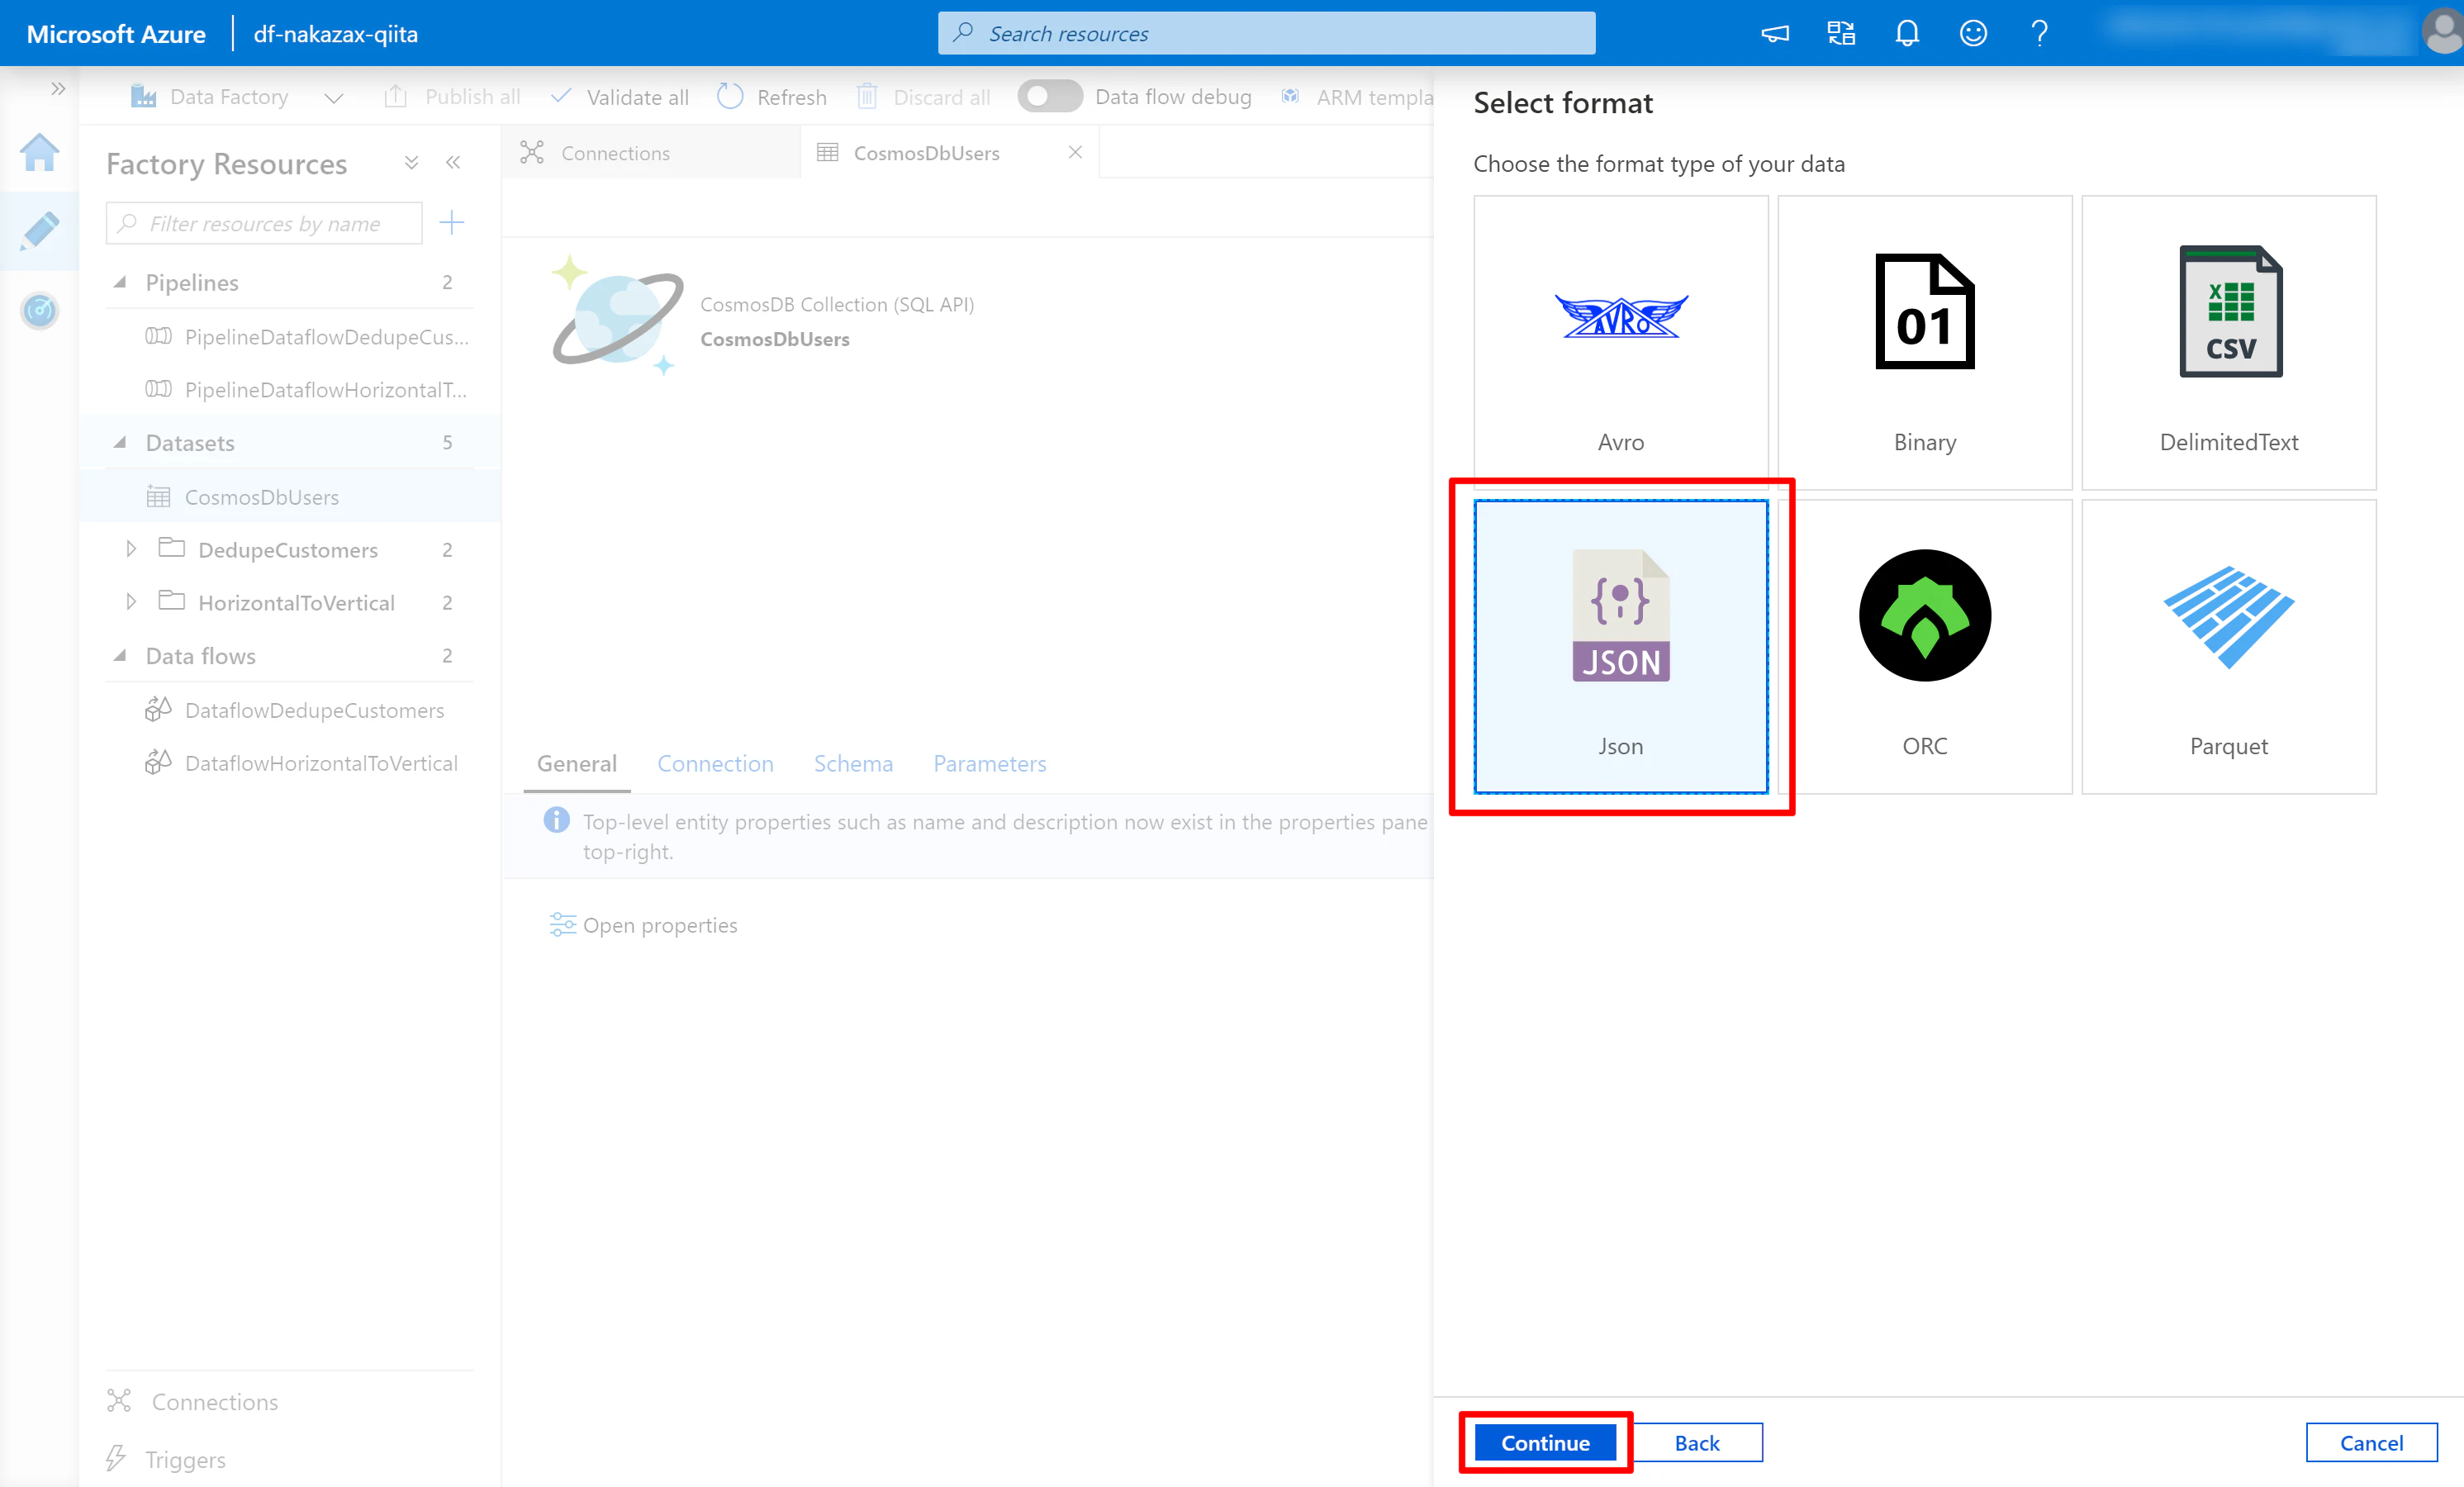This screenshot has height=1487, width=2464.
Task: Close the CosmosDbUsers tab
Action: [1075, 152]
